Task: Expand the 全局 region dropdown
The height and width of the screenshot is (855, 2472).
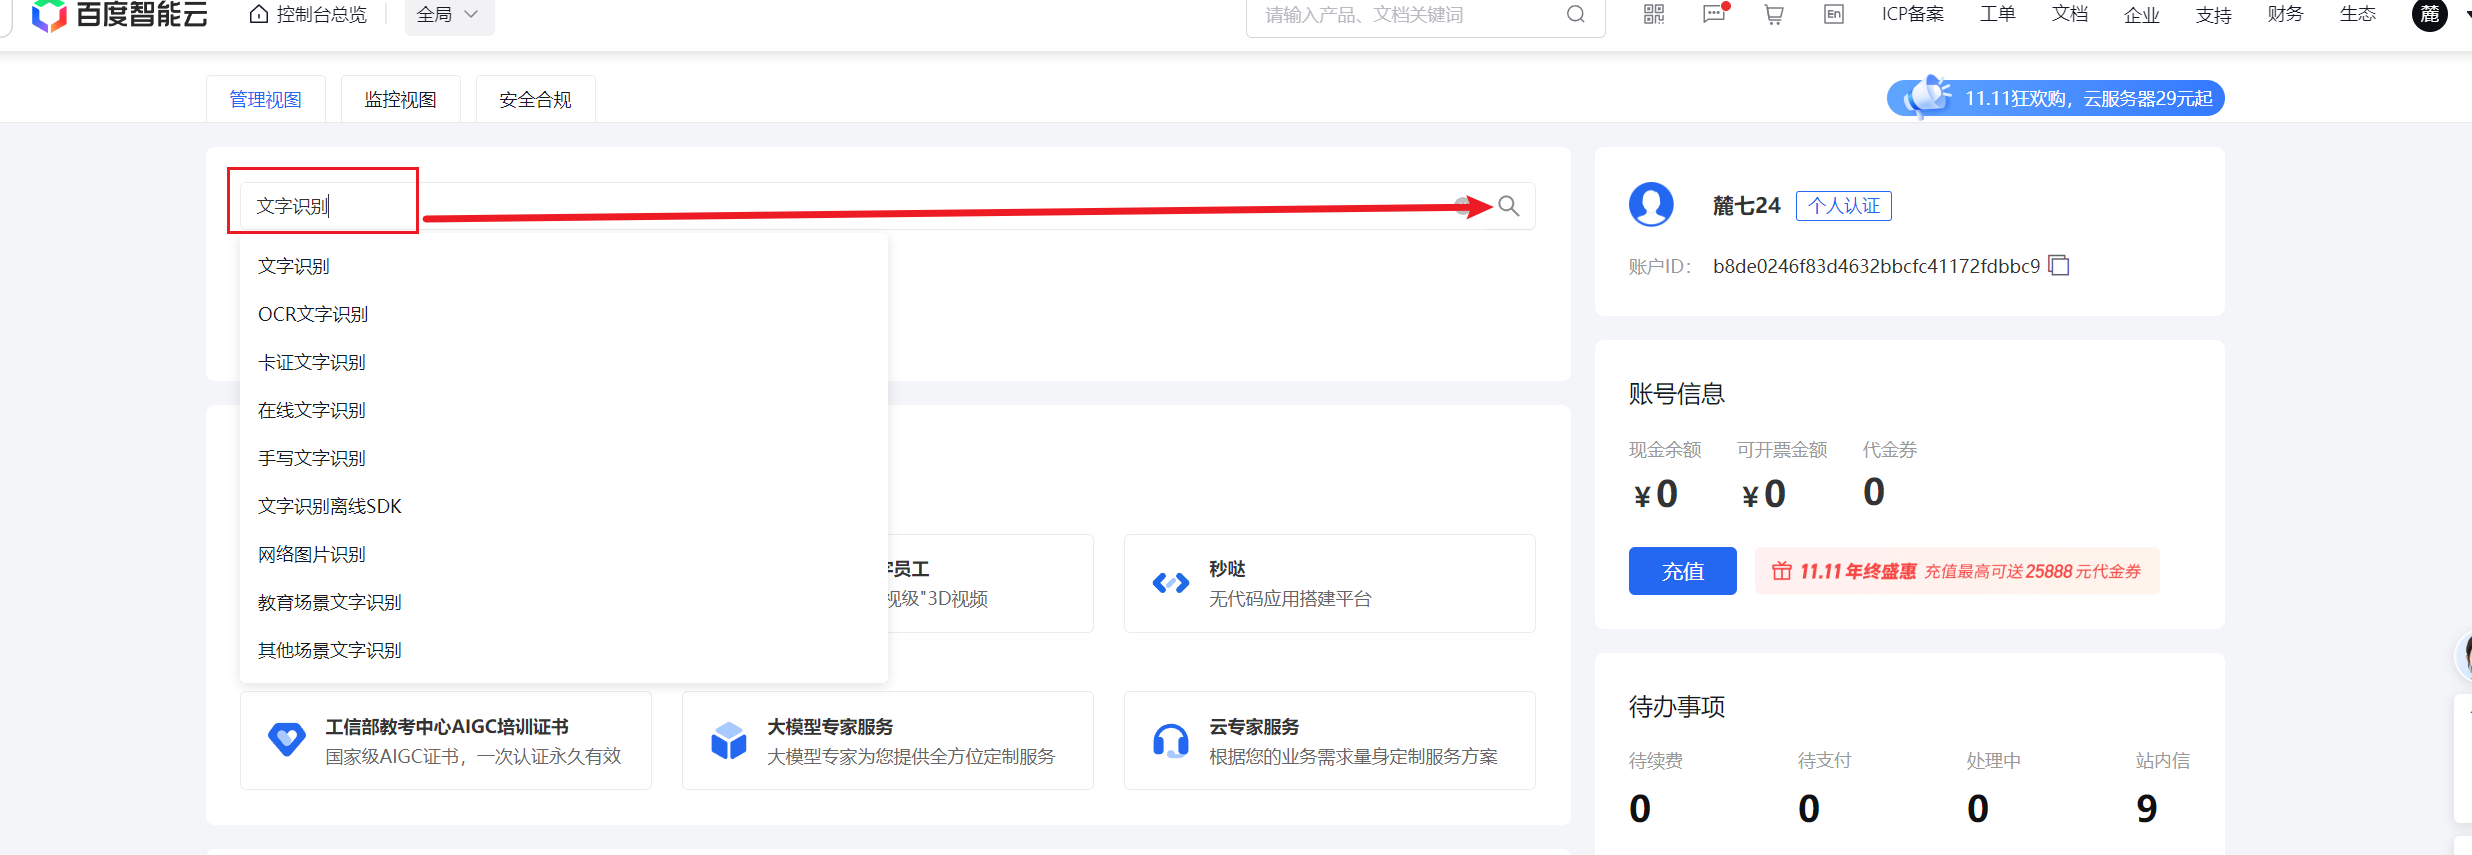Action: (x=449, y=14)
